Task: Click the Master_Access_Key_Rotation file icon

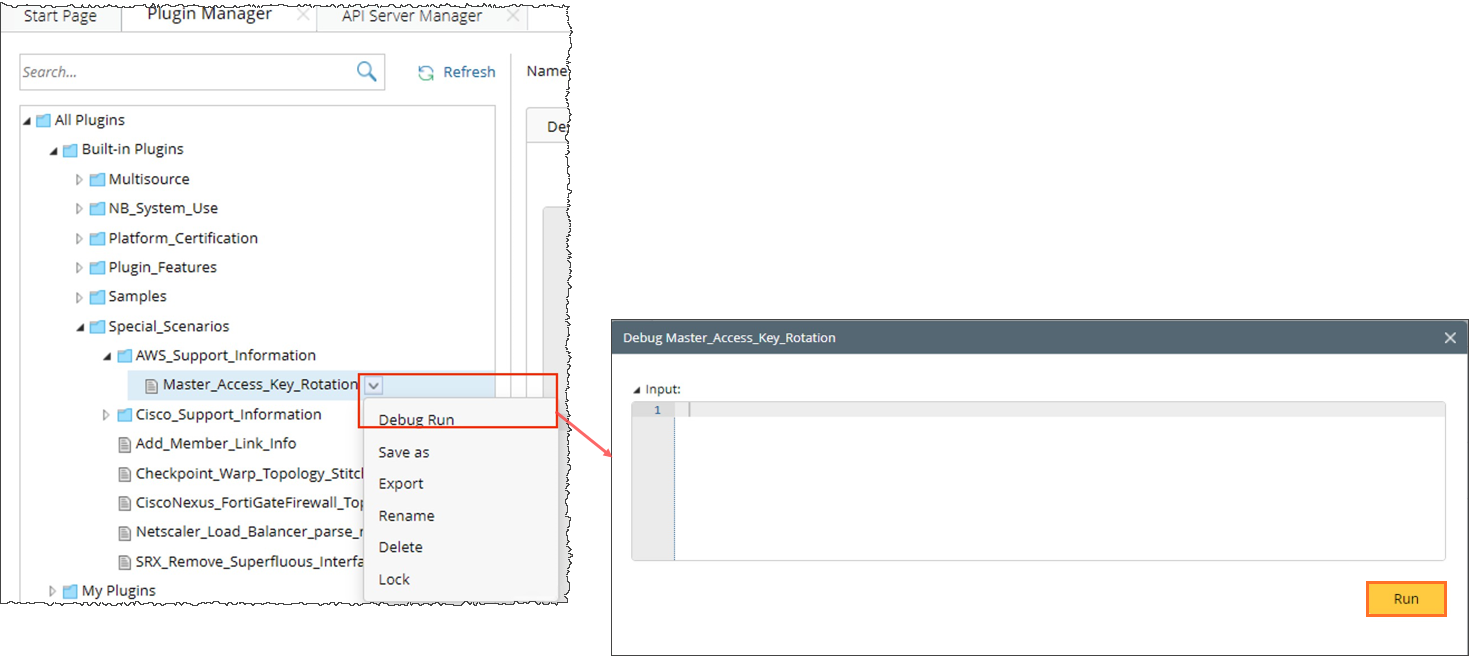Action: point(152,385)
